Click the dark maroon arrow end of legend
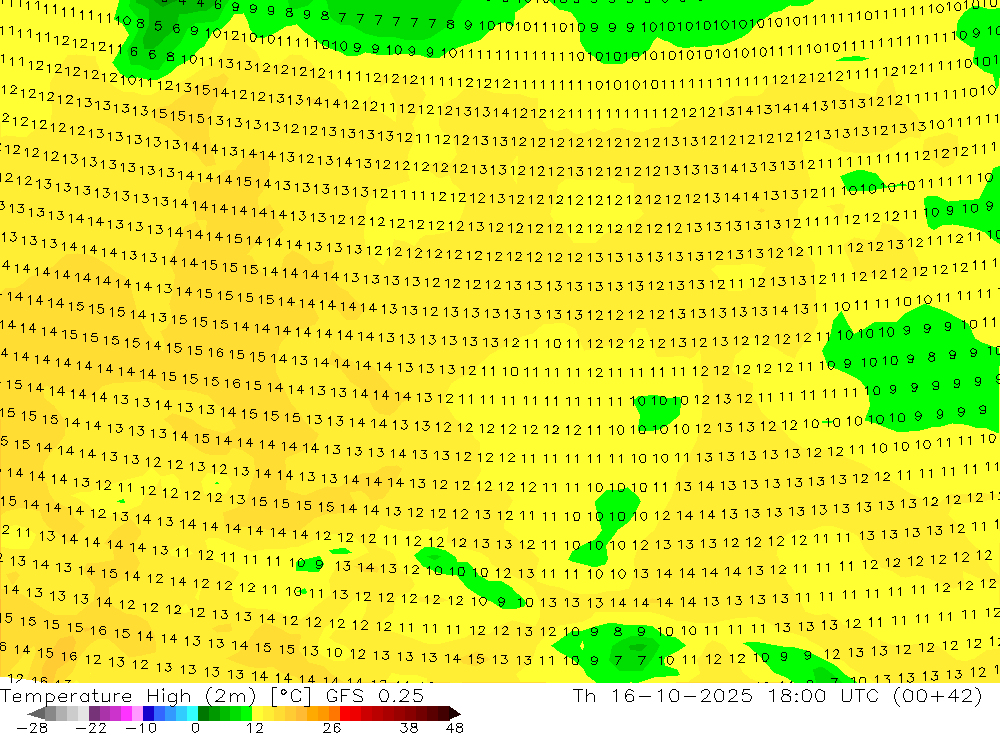 click(x=454, y=713)
